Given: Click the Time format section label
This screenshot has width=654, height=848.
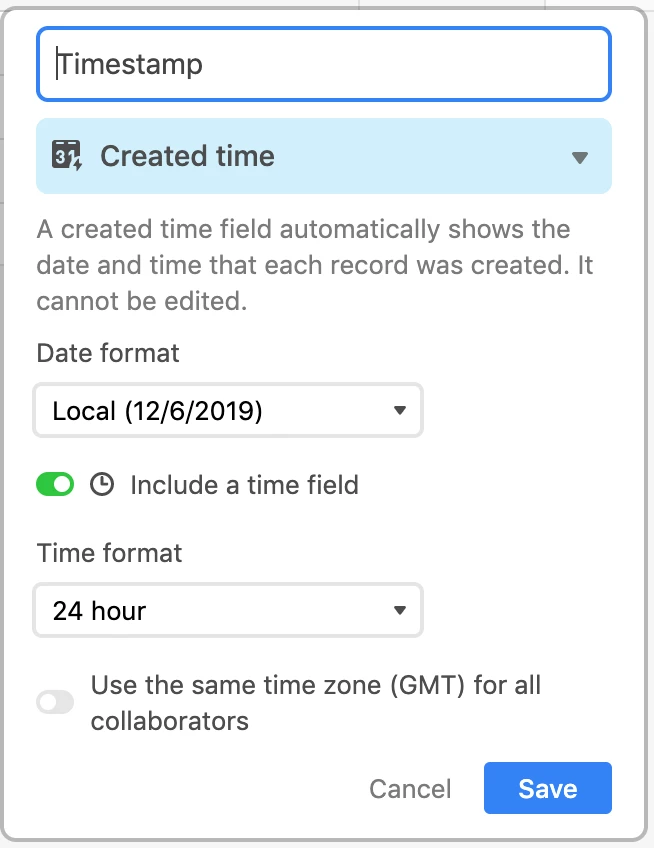Looking at the screenshot, I should [109, 553].
